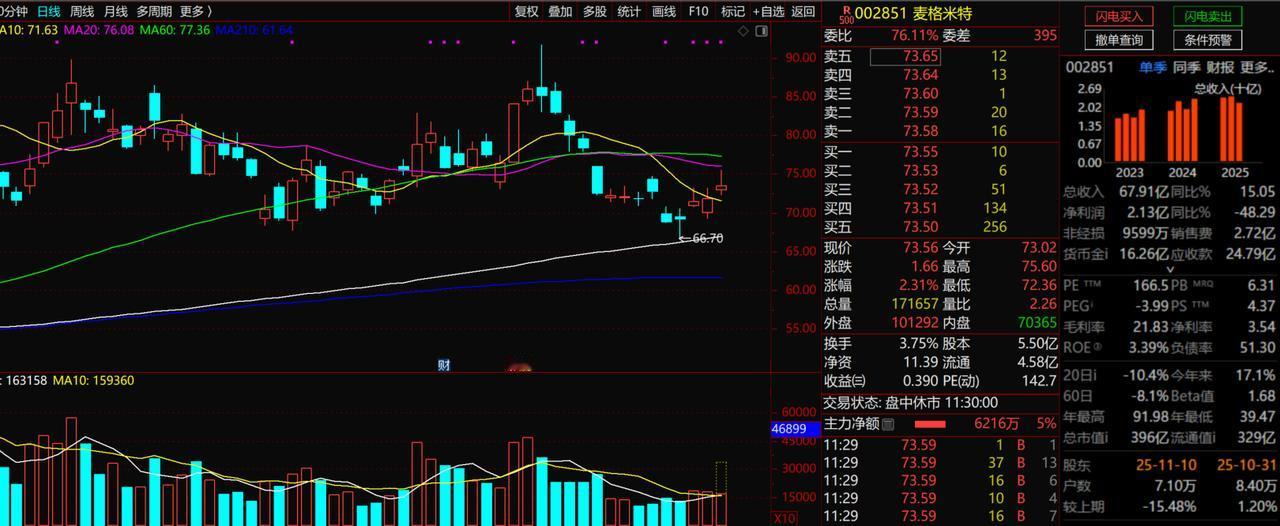Click the 总市值 396亿 value
The height and width of the screenshot is (526, 1280).
(x=1149, y=439)
